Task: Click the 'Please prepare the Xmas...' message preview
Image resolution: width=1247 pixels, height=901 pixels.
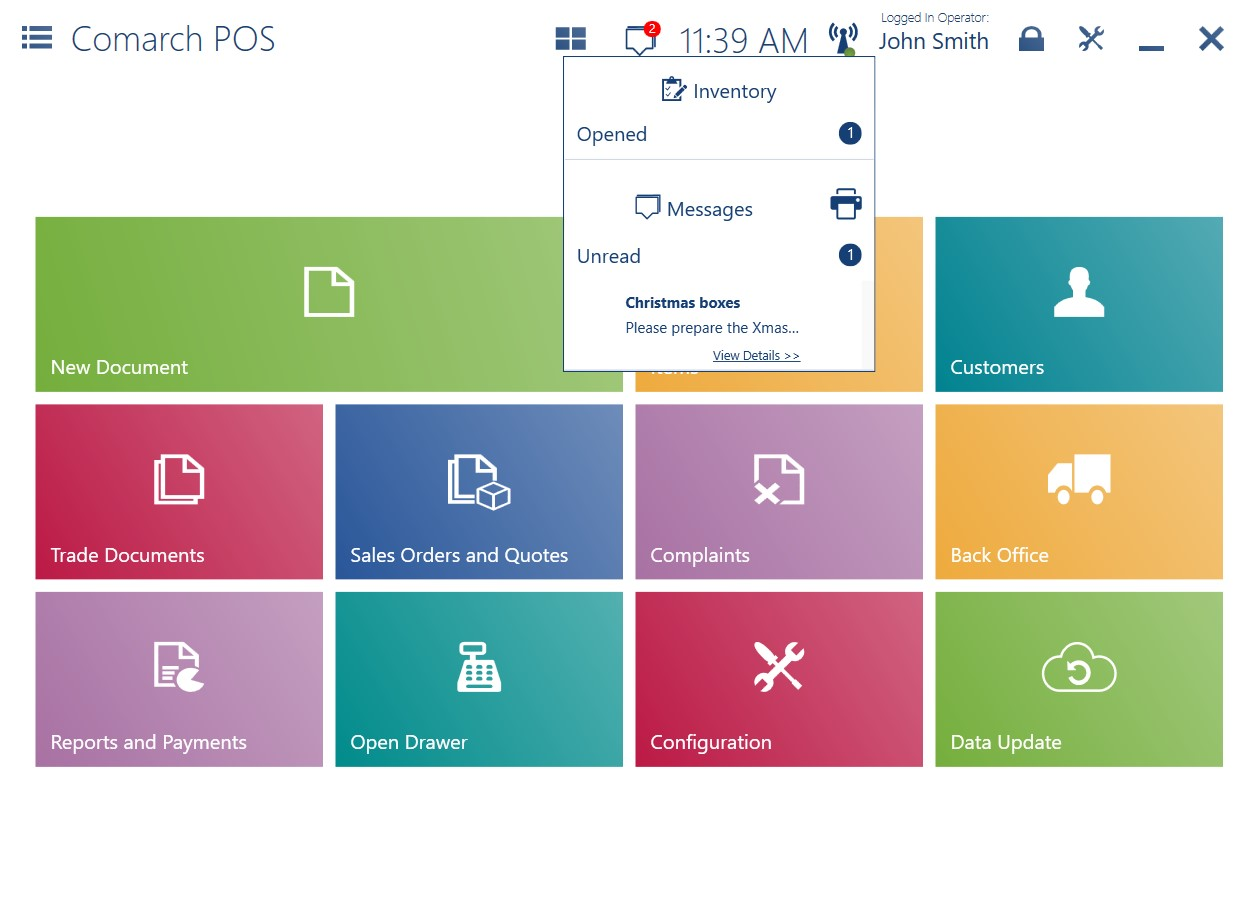Action: coord(712,328)
